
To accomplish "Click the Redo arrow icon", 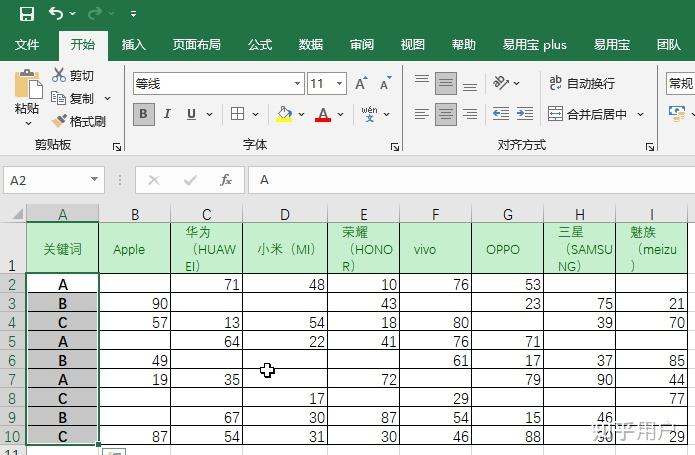I will 94,14.
